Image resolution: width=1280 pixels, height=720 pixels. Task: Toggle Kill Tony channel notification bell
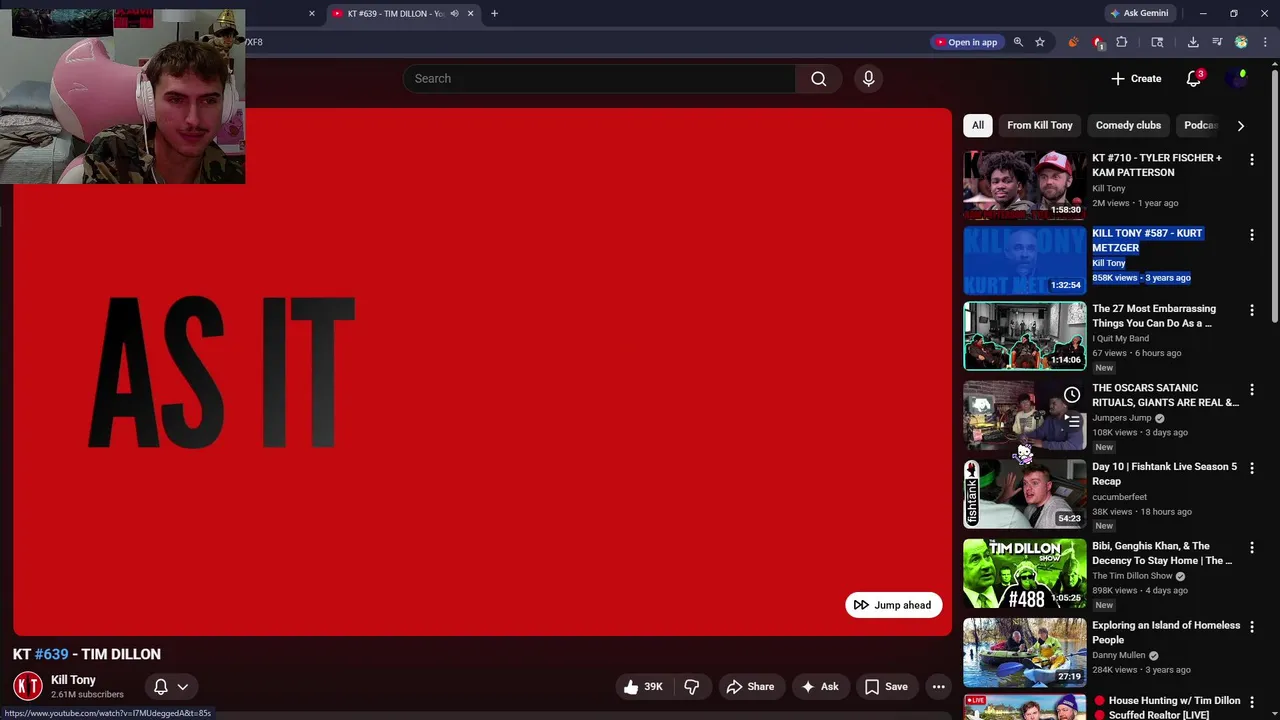point(160,687)
